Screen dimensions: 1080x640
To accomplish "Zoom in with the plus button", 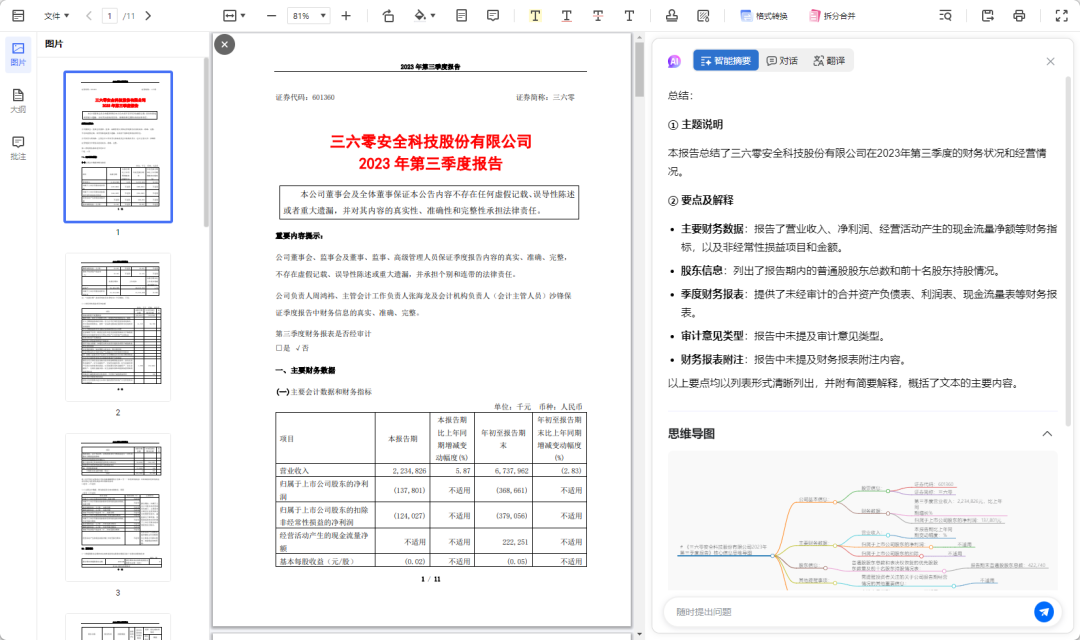I will click(x=346, y=16).
